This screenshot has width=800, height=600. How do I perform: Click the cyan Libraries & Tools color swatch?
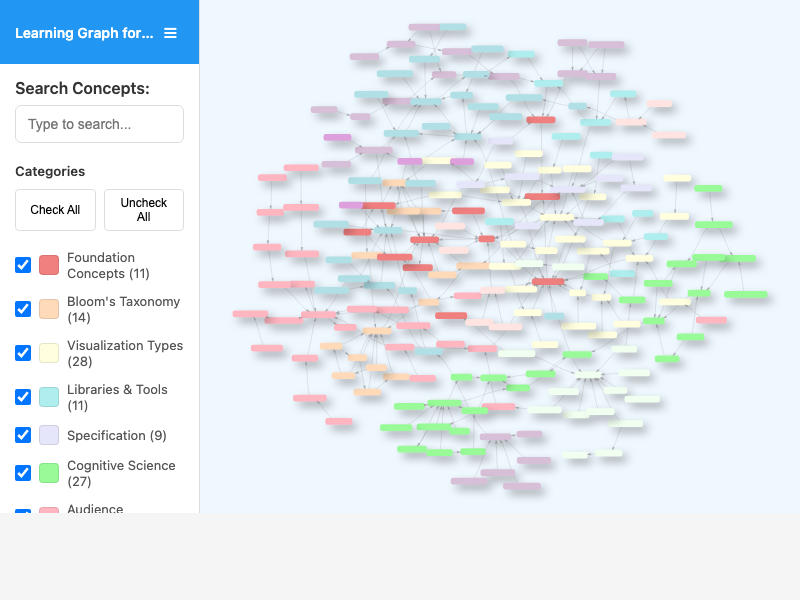48,397
